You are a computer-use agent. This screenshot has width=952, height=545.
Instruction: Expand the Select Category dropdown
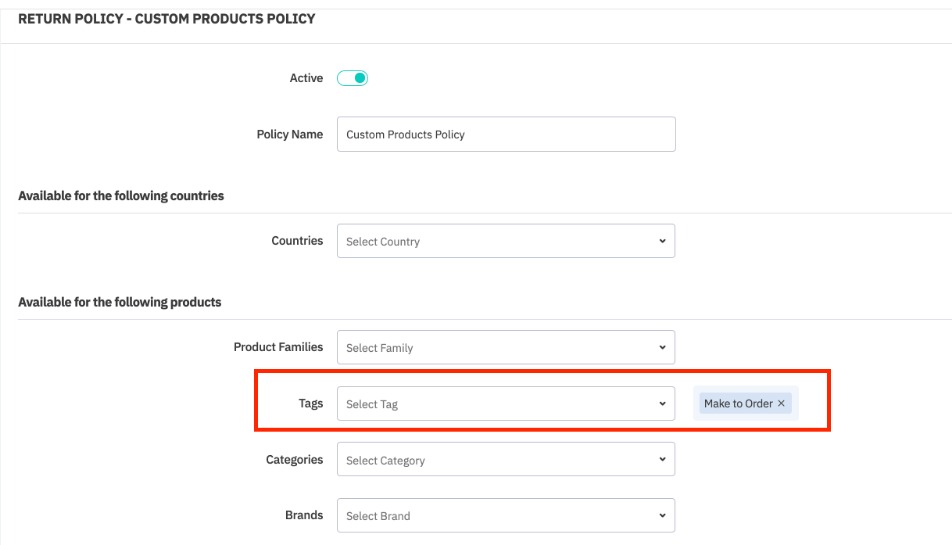(500, 460)
